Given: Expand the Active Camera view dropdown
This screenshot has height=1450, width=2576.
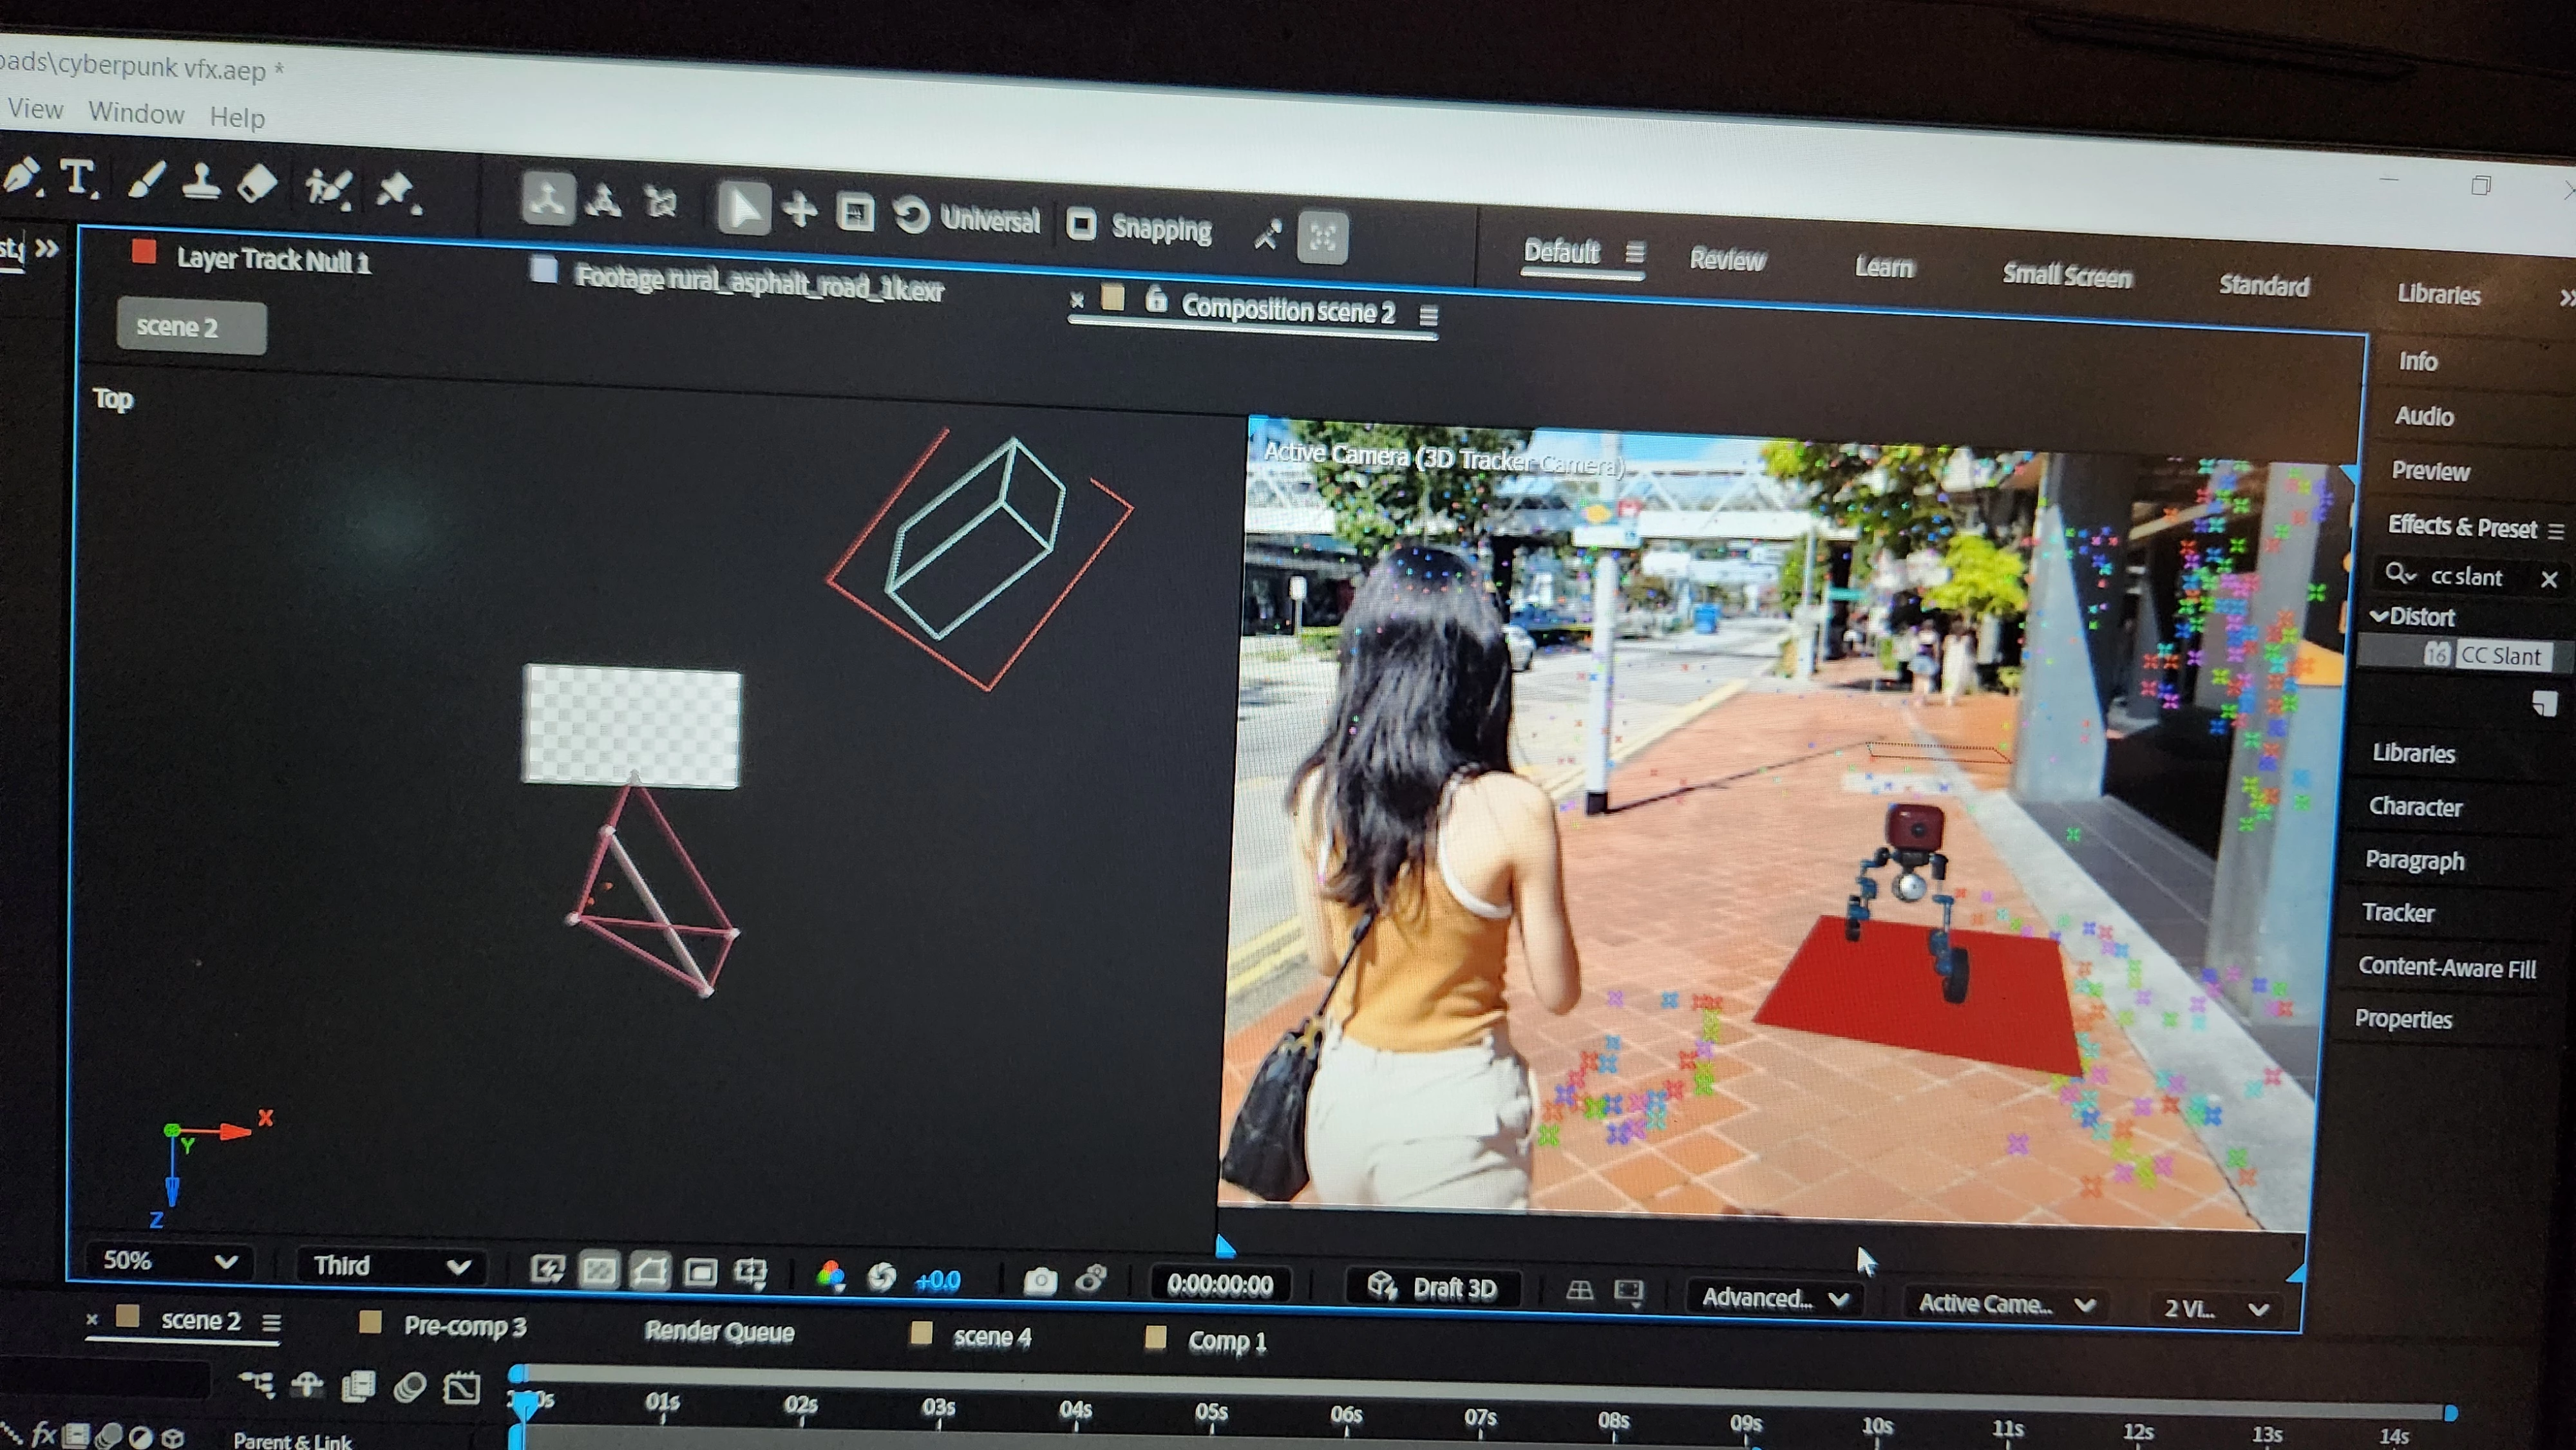Looking at the screenshot, I should pos(2005,1304).
